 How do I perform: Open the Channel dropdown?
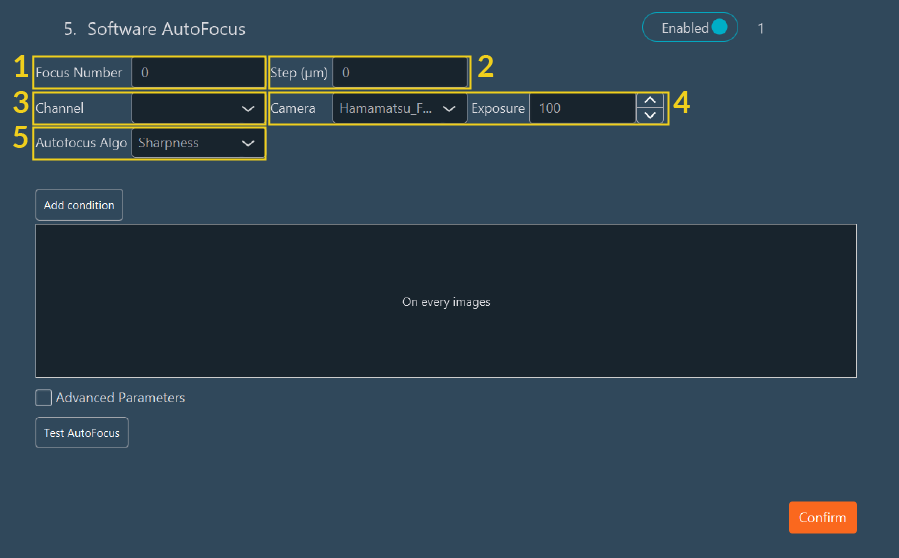tap(197, 108)
